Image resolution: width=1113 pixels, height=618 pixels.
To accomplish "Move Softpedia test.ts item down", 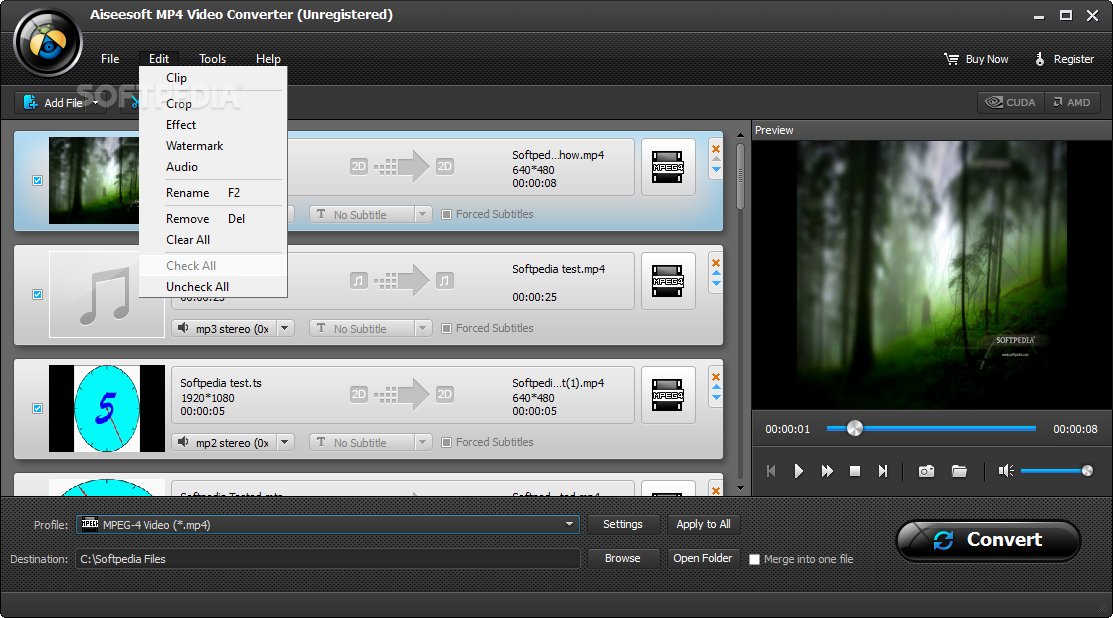I will click(x=716, y=397).
